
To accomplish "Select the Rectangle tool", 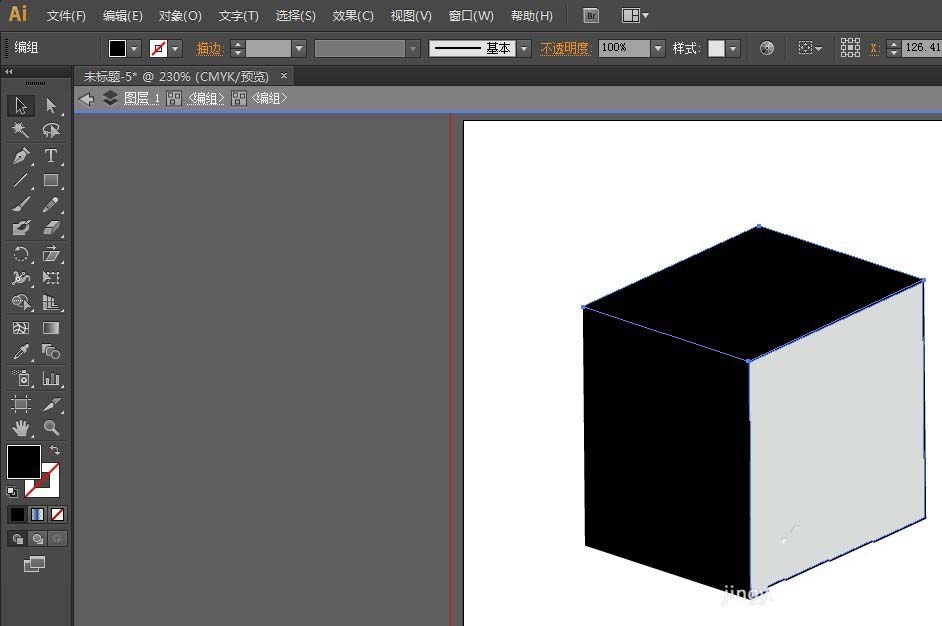I will coord(51,181).
